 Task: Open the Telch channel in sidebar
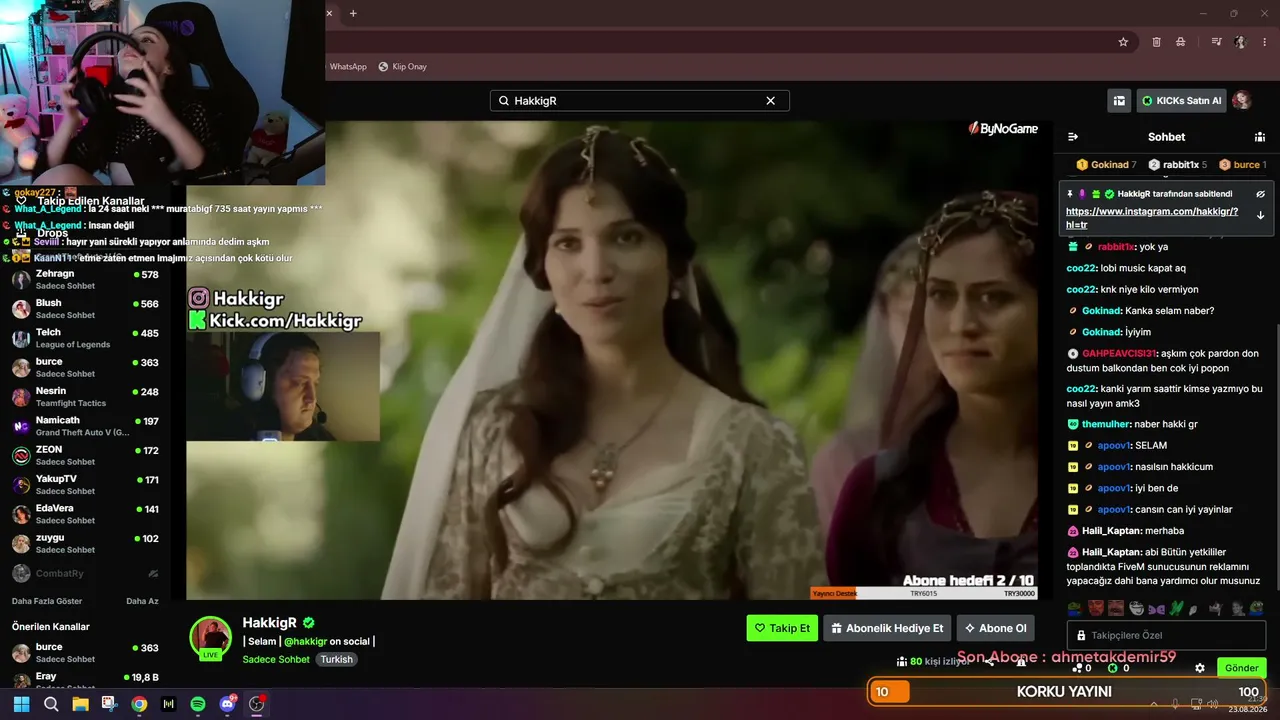[85, 338]
